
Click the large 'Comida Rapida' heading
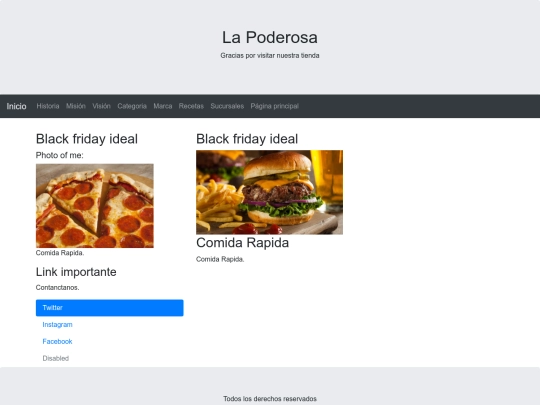tap(242, 243)
